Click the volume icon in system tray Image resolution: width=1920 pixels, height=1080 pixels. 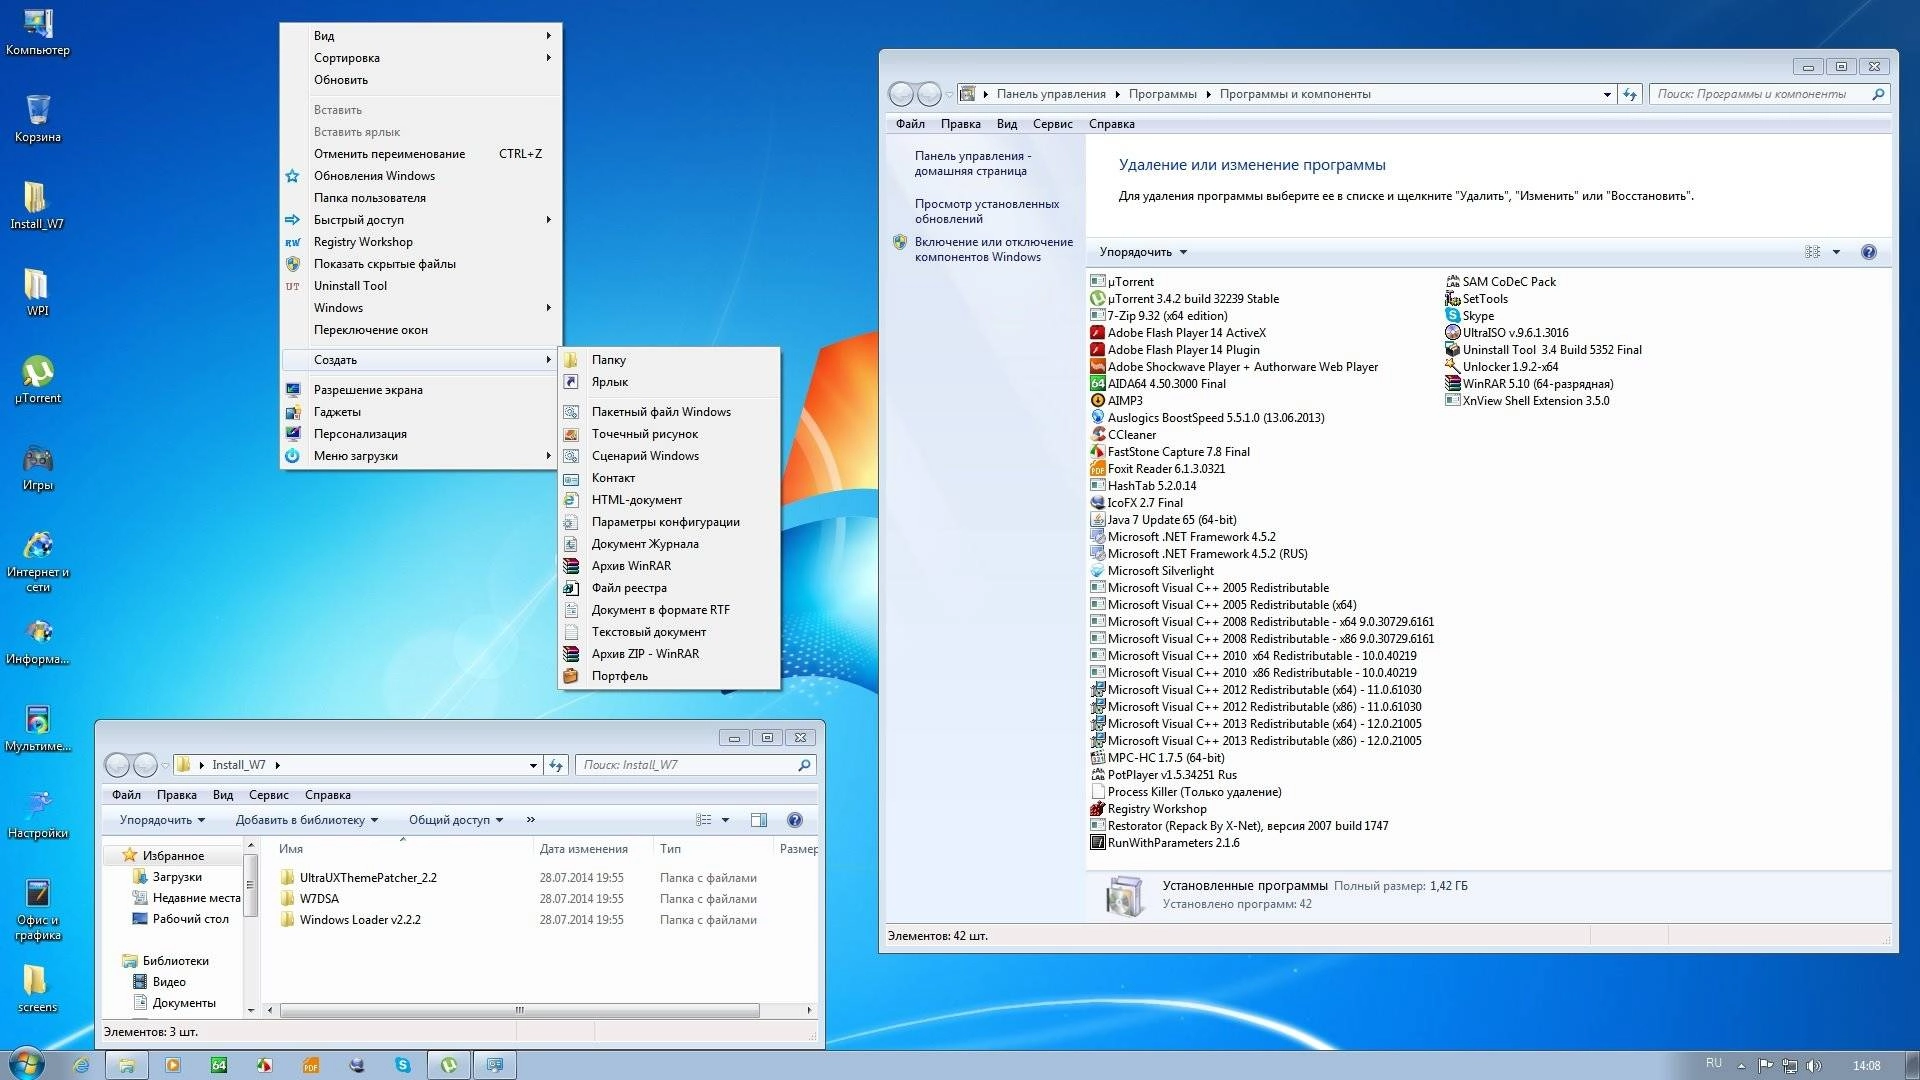click(x=1815, y=1066)
